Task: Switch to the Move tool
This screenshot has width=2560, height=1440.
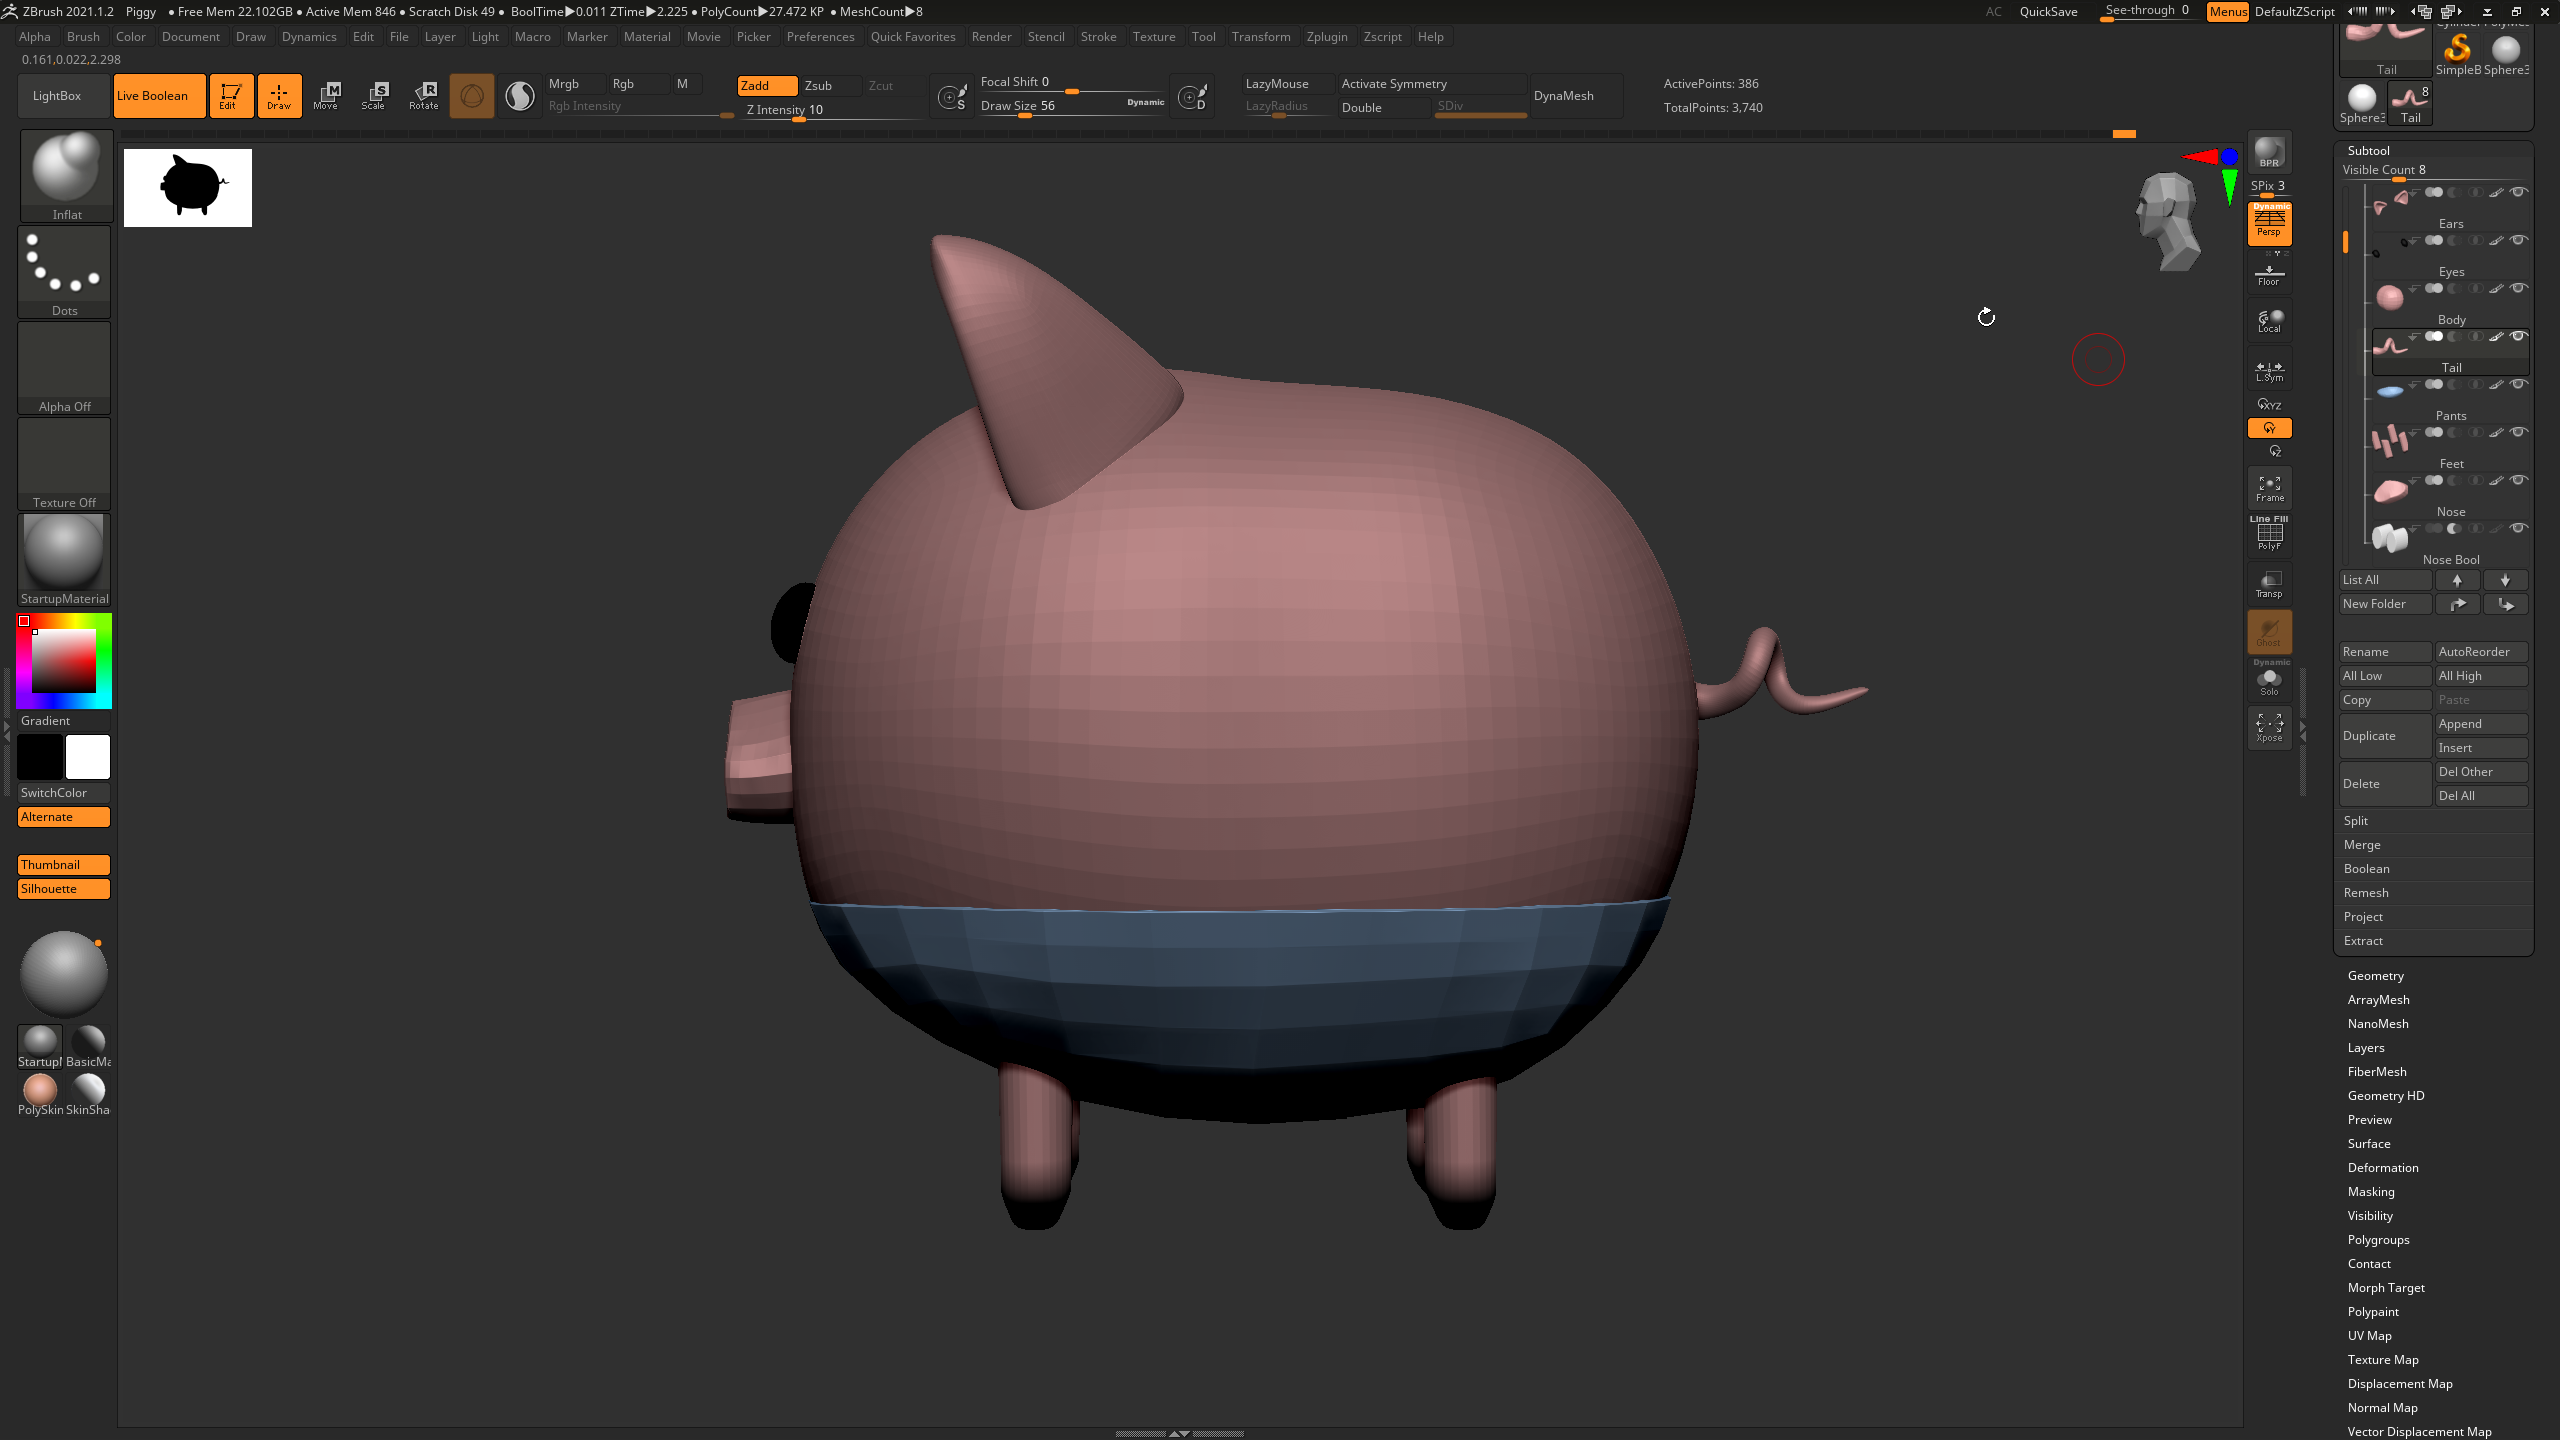Action: coord(326,96)
